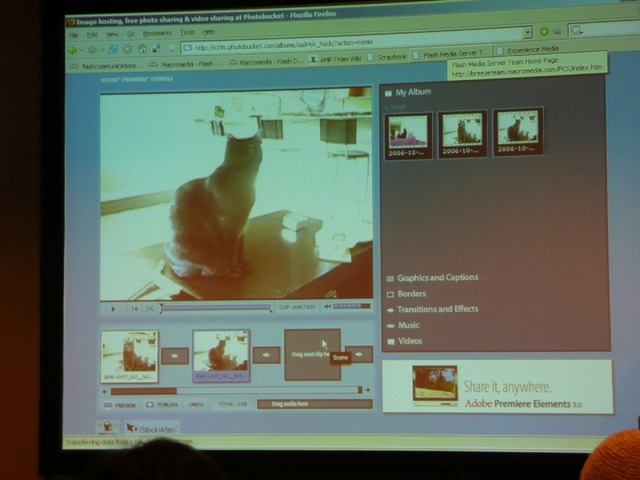This screenshot has height=480, width=640.
Task: Click the Preview button
Action: pos(120,405)
